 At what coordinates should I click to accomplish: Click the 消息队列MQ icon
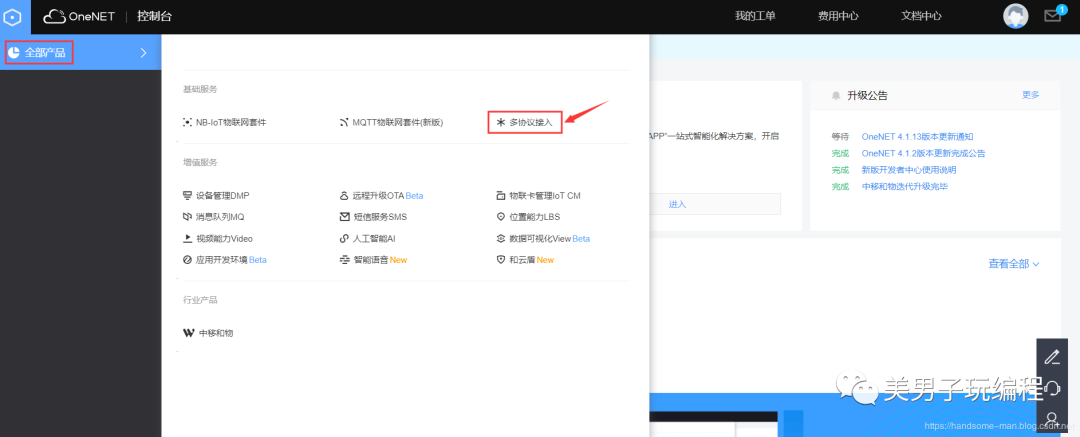point(187,216)
